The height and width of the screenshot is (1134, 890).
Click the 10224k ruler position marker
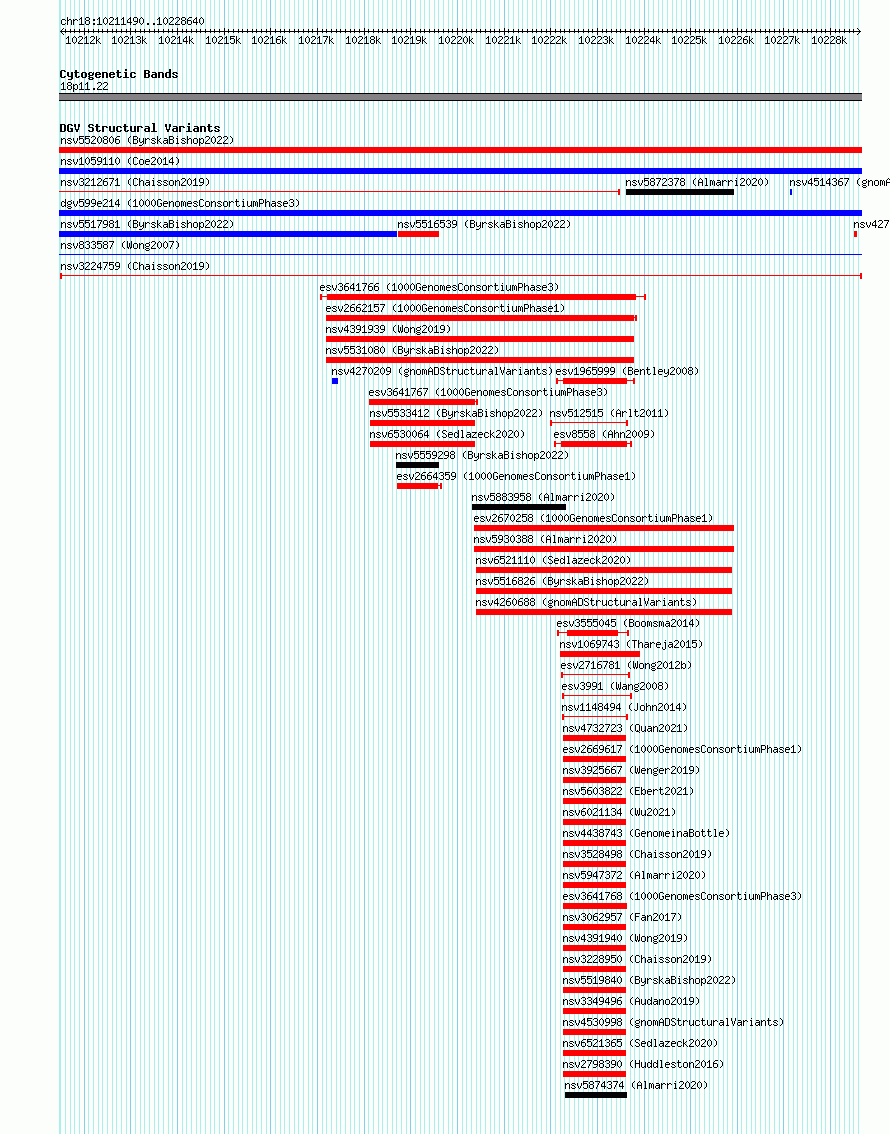[643, 40]
